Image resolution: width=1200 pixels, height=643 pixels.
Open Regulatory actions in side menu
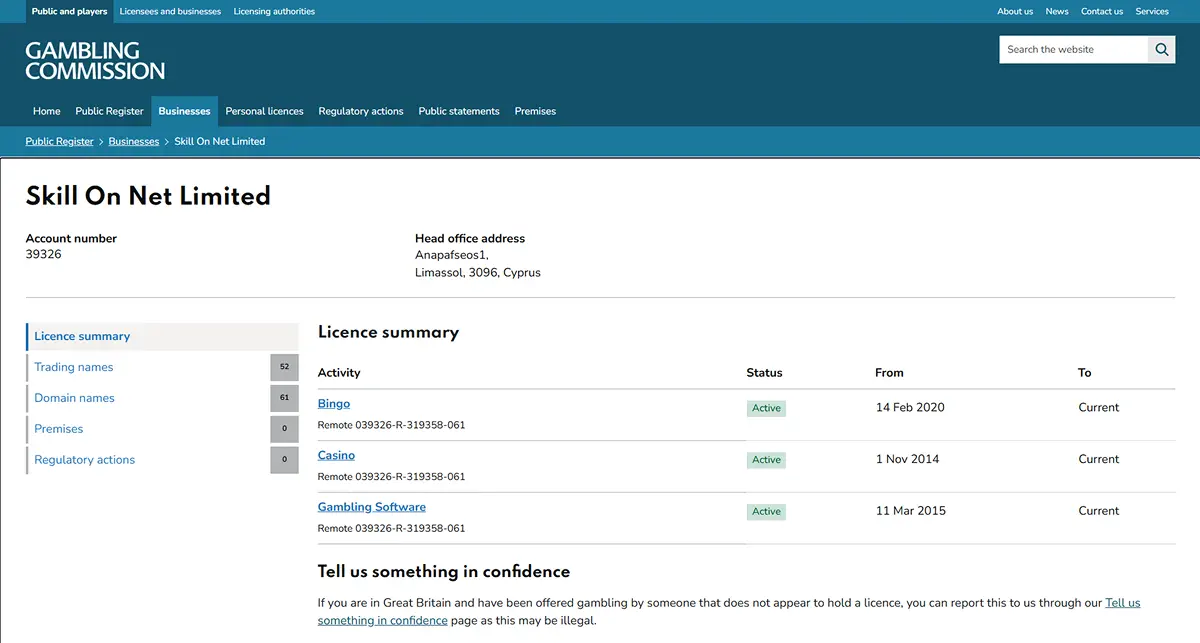coord(84,460)
